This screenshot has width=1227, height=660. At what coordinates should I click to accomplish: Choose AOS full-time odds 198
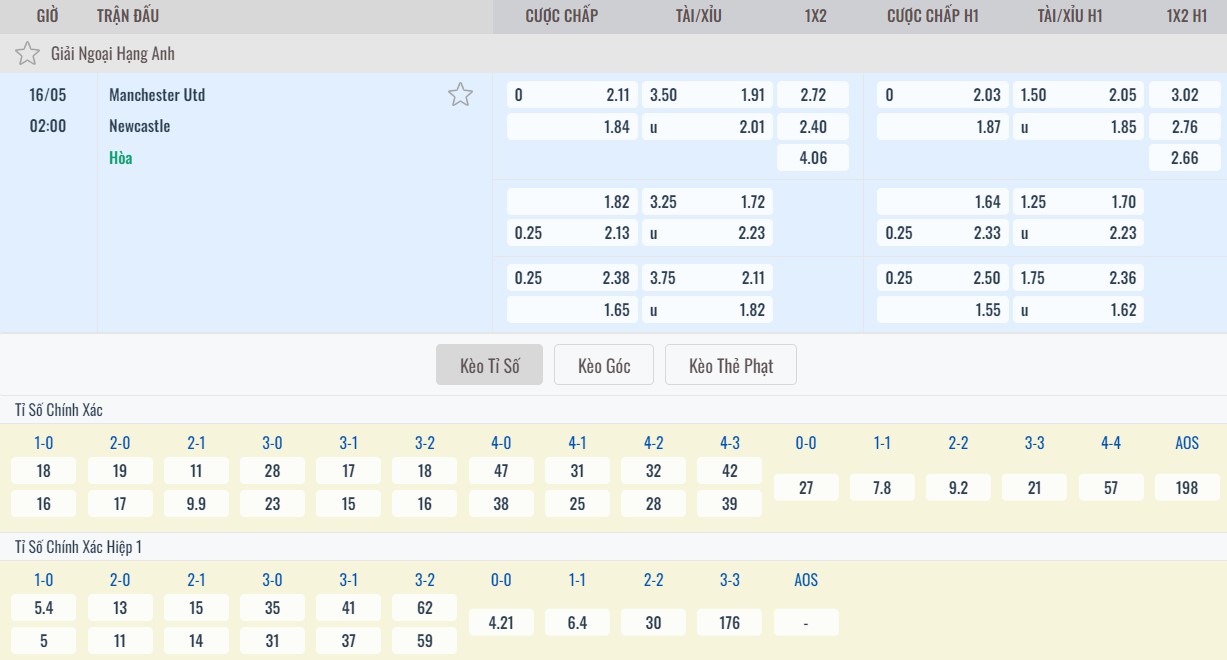click(x=1186, y=488)
